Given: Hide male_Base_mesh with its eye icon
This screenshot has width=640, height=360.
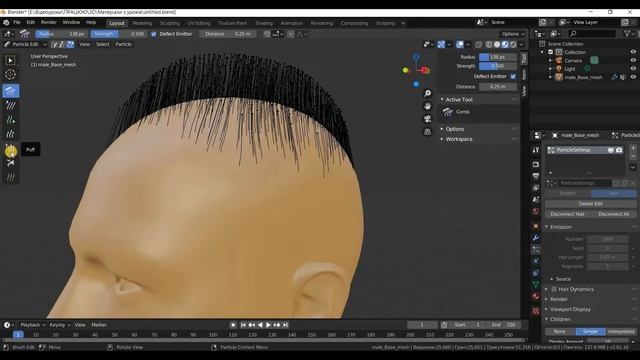Looking at the screenshot, I should 633,77.
